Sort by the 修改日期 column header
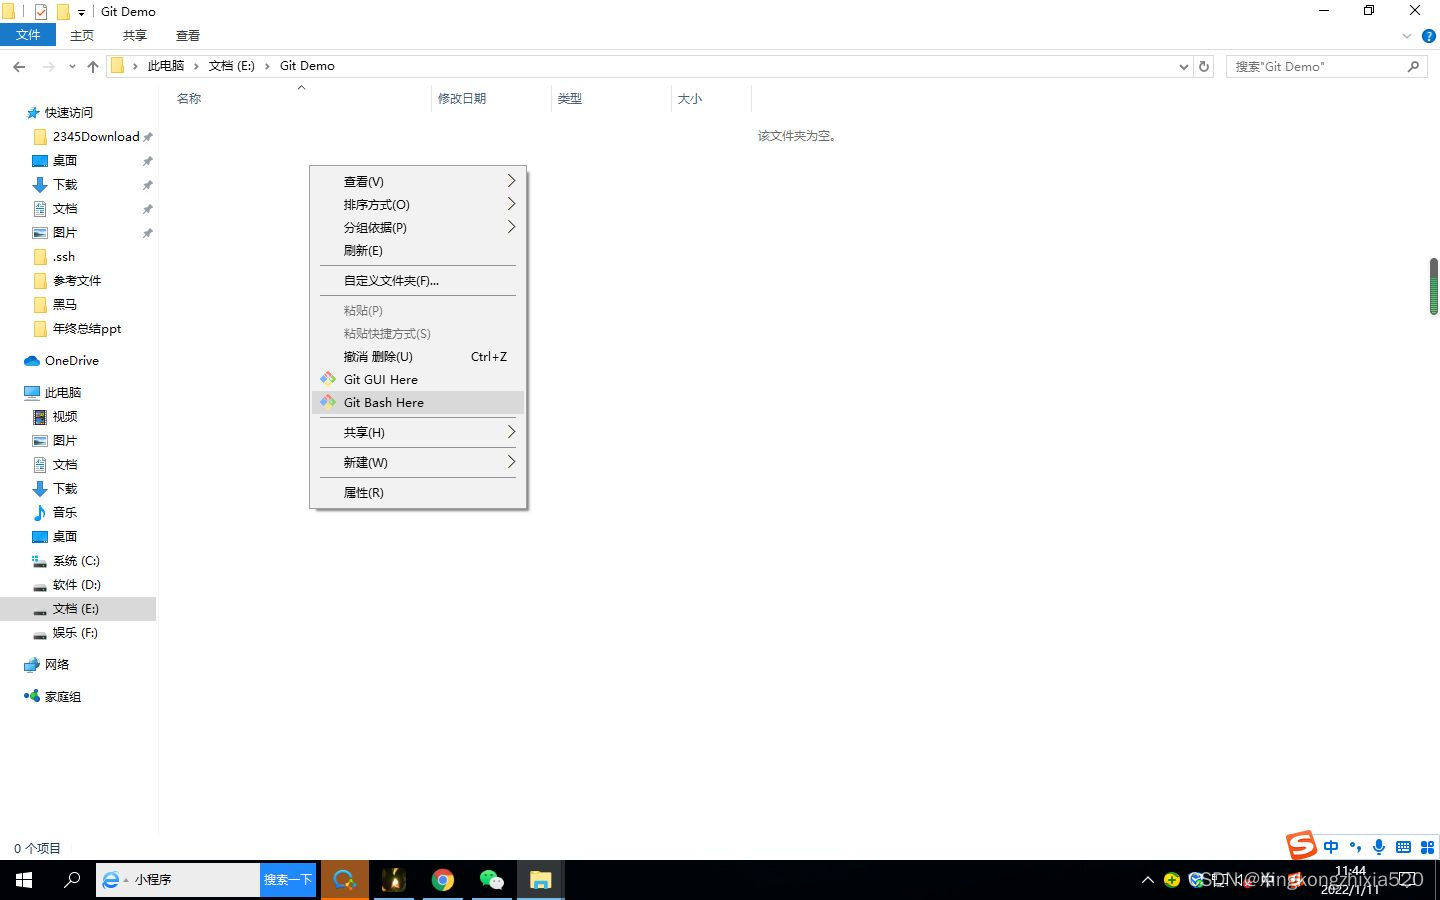The height and width of the screenshot is (900, 1440). (462, 98)
